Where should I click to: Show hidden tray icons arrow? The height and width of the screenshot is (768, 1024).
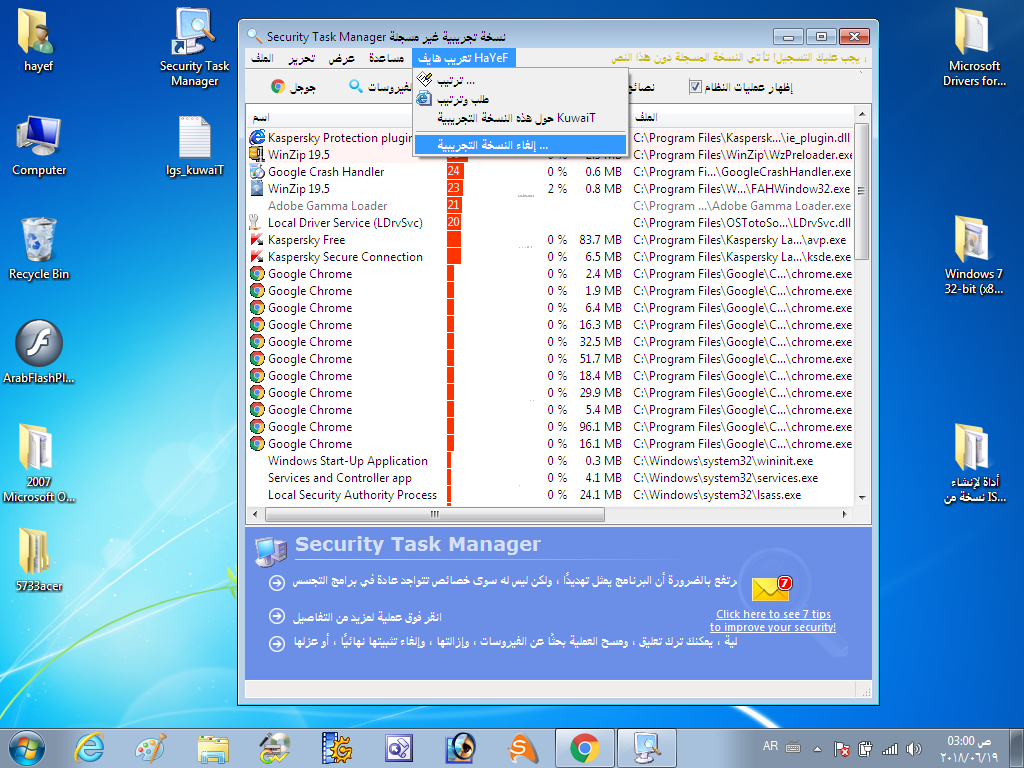coord(817,749)
